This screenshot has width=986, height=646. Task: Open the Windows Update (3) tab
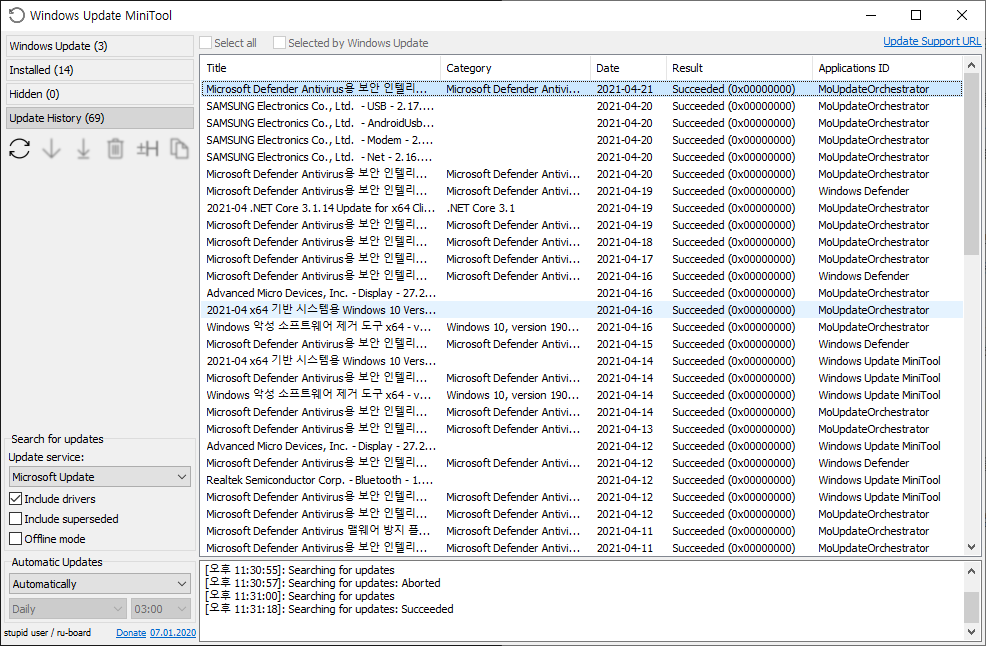[100, 46]
